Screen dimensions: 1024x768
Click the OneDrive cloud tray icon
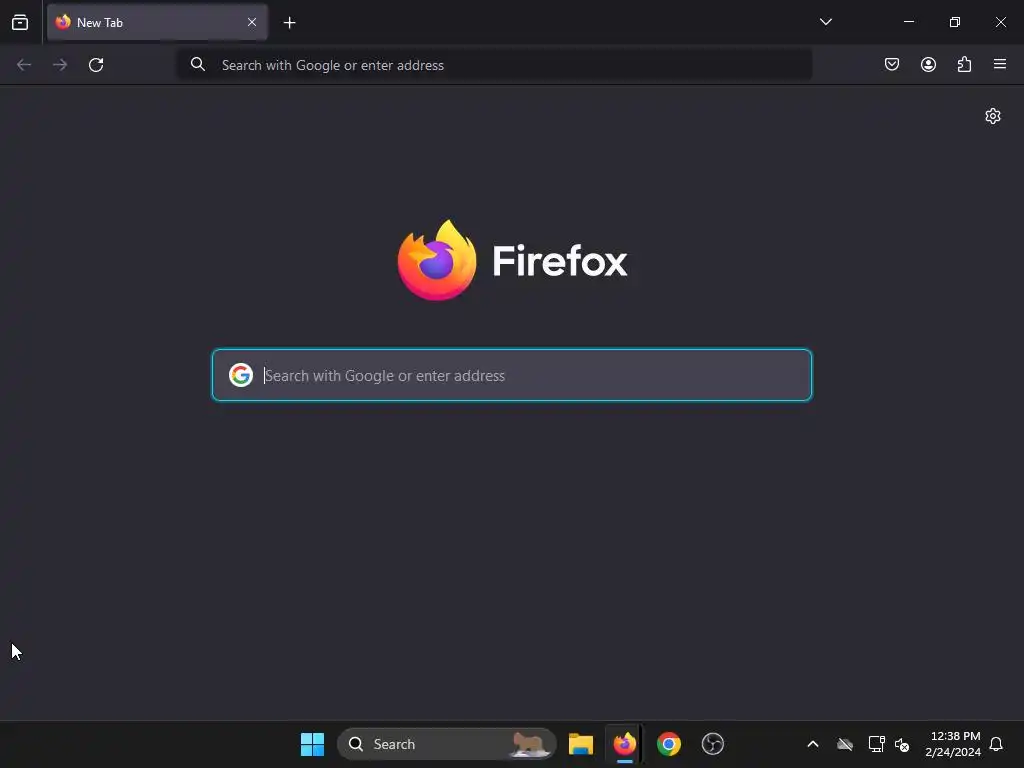(x=845, y=744)
